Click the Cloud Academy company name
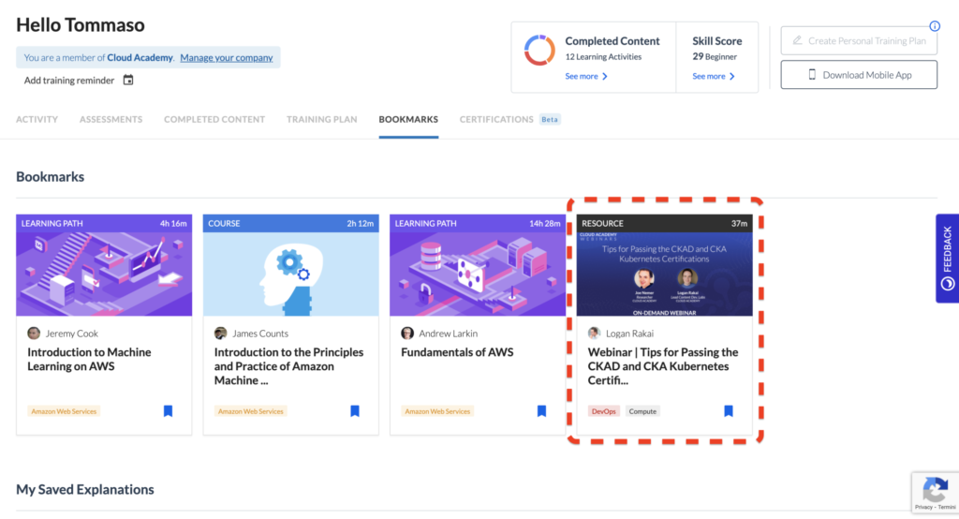 click(140, 57)
